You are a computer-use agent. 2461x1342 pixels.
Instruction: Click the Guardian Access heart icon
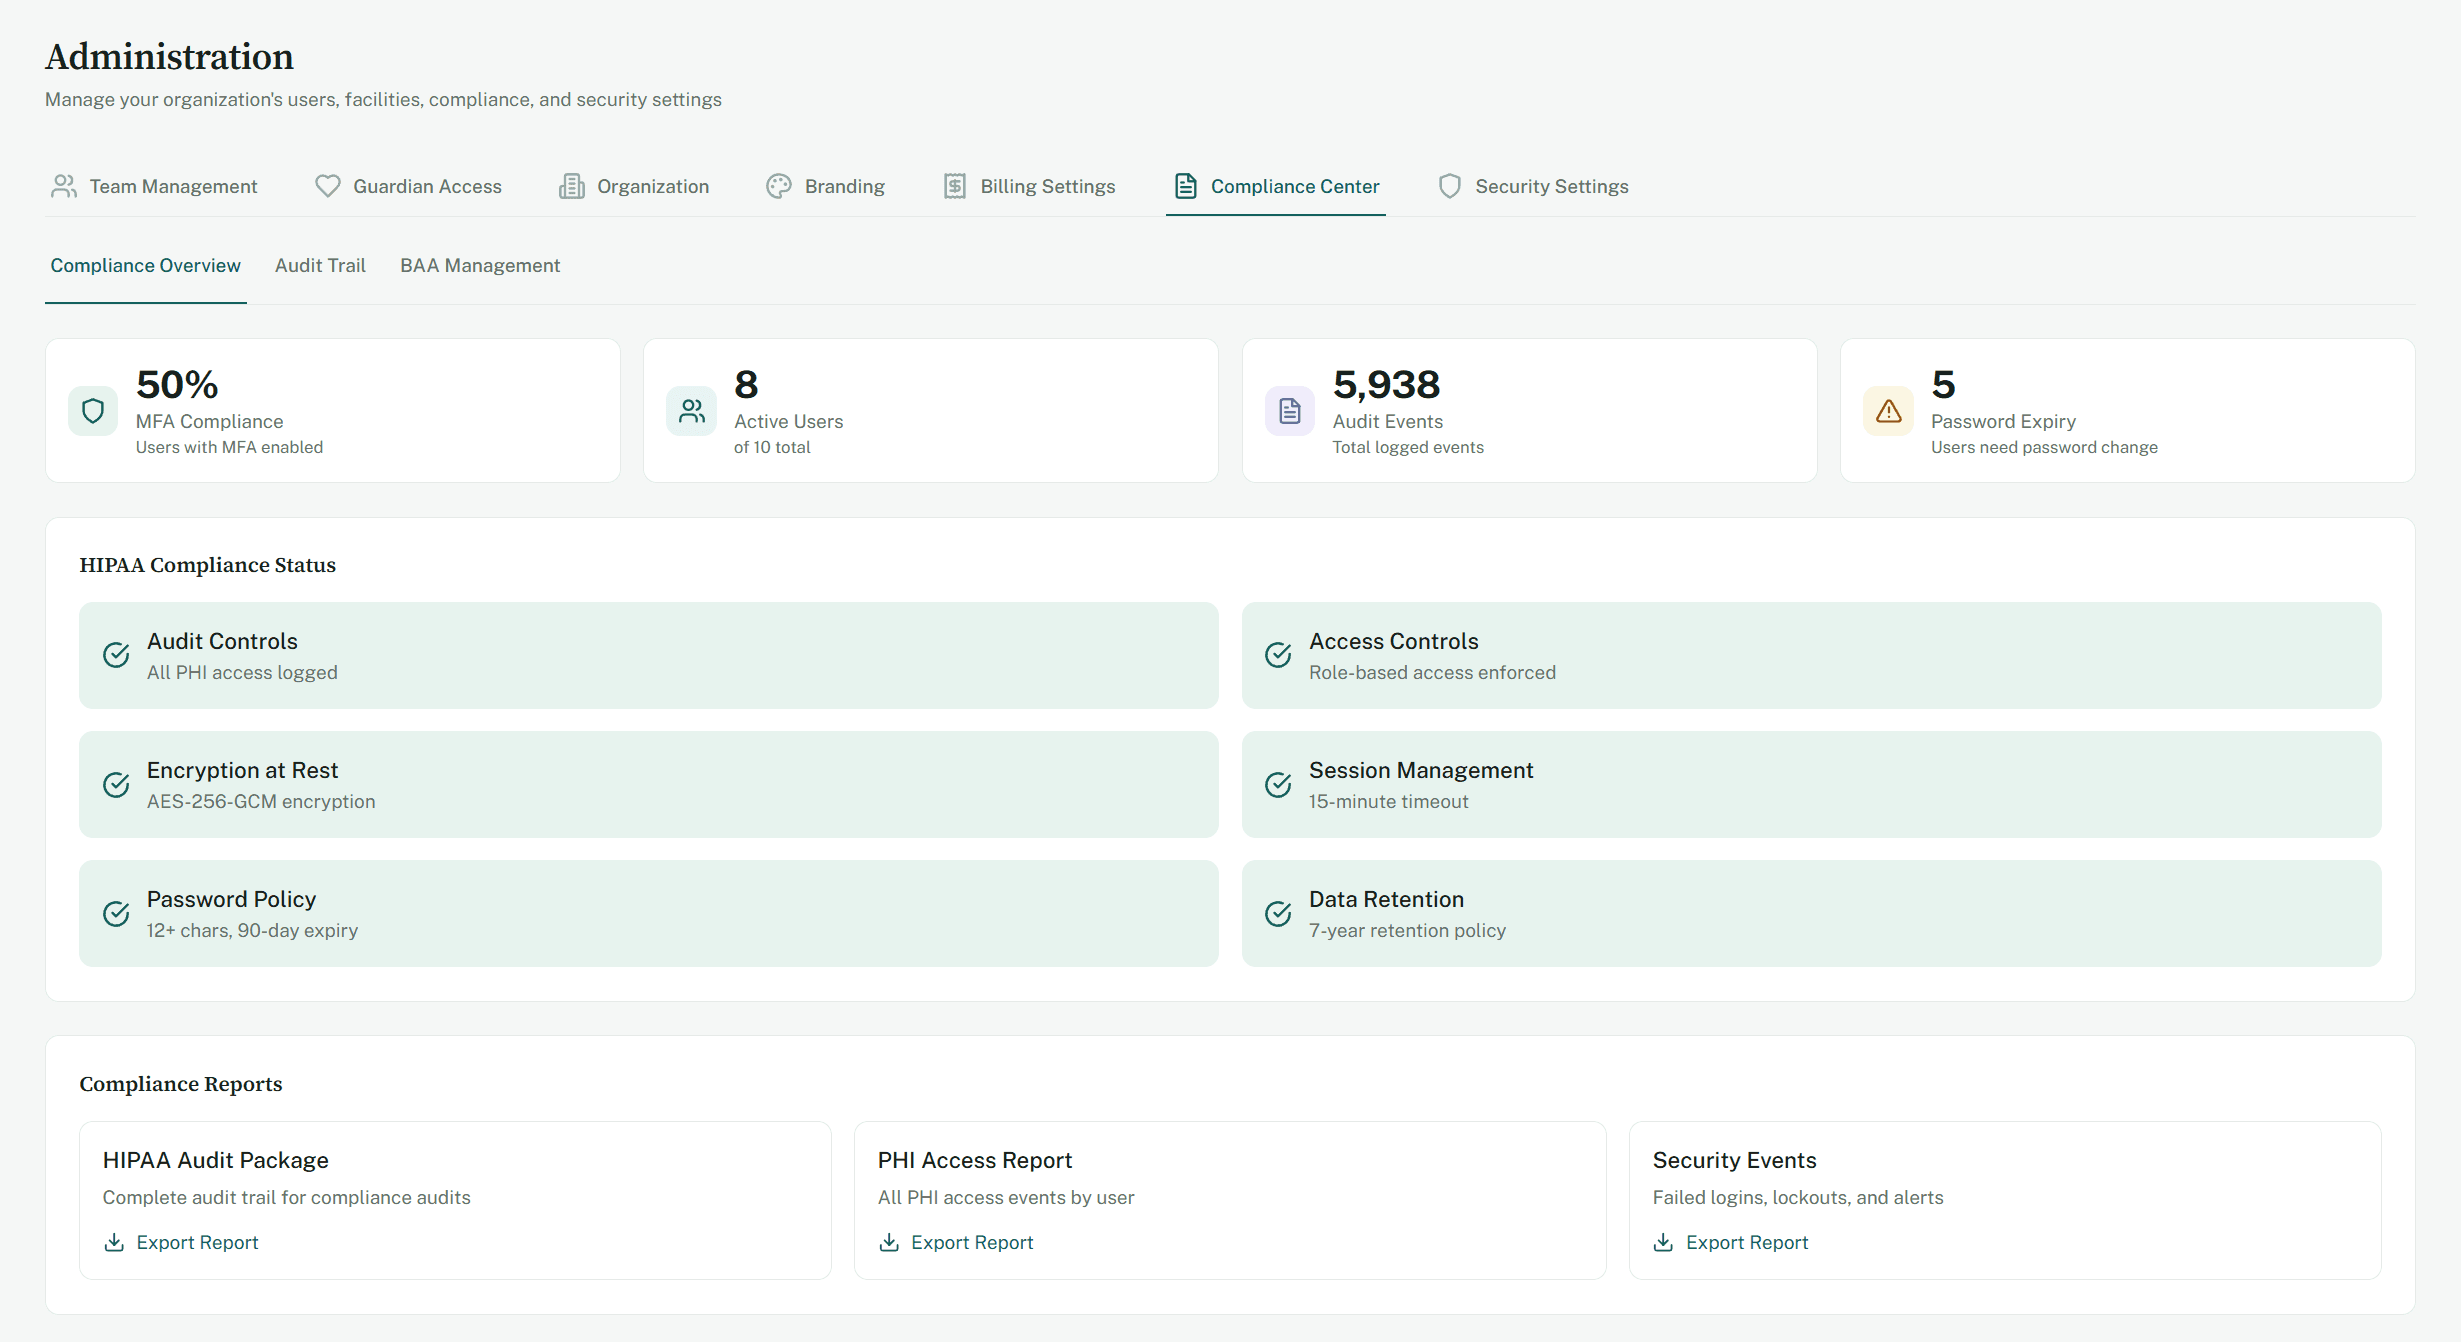point(327,186)
